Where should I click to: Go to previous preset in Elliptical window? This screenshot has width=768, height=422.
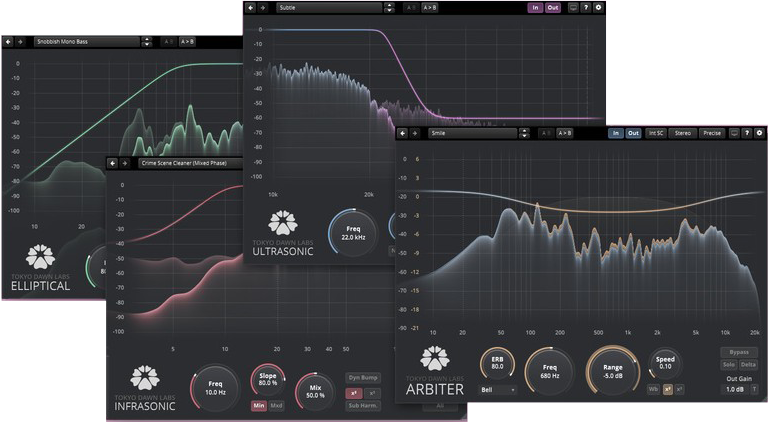(x=8, y=42)
